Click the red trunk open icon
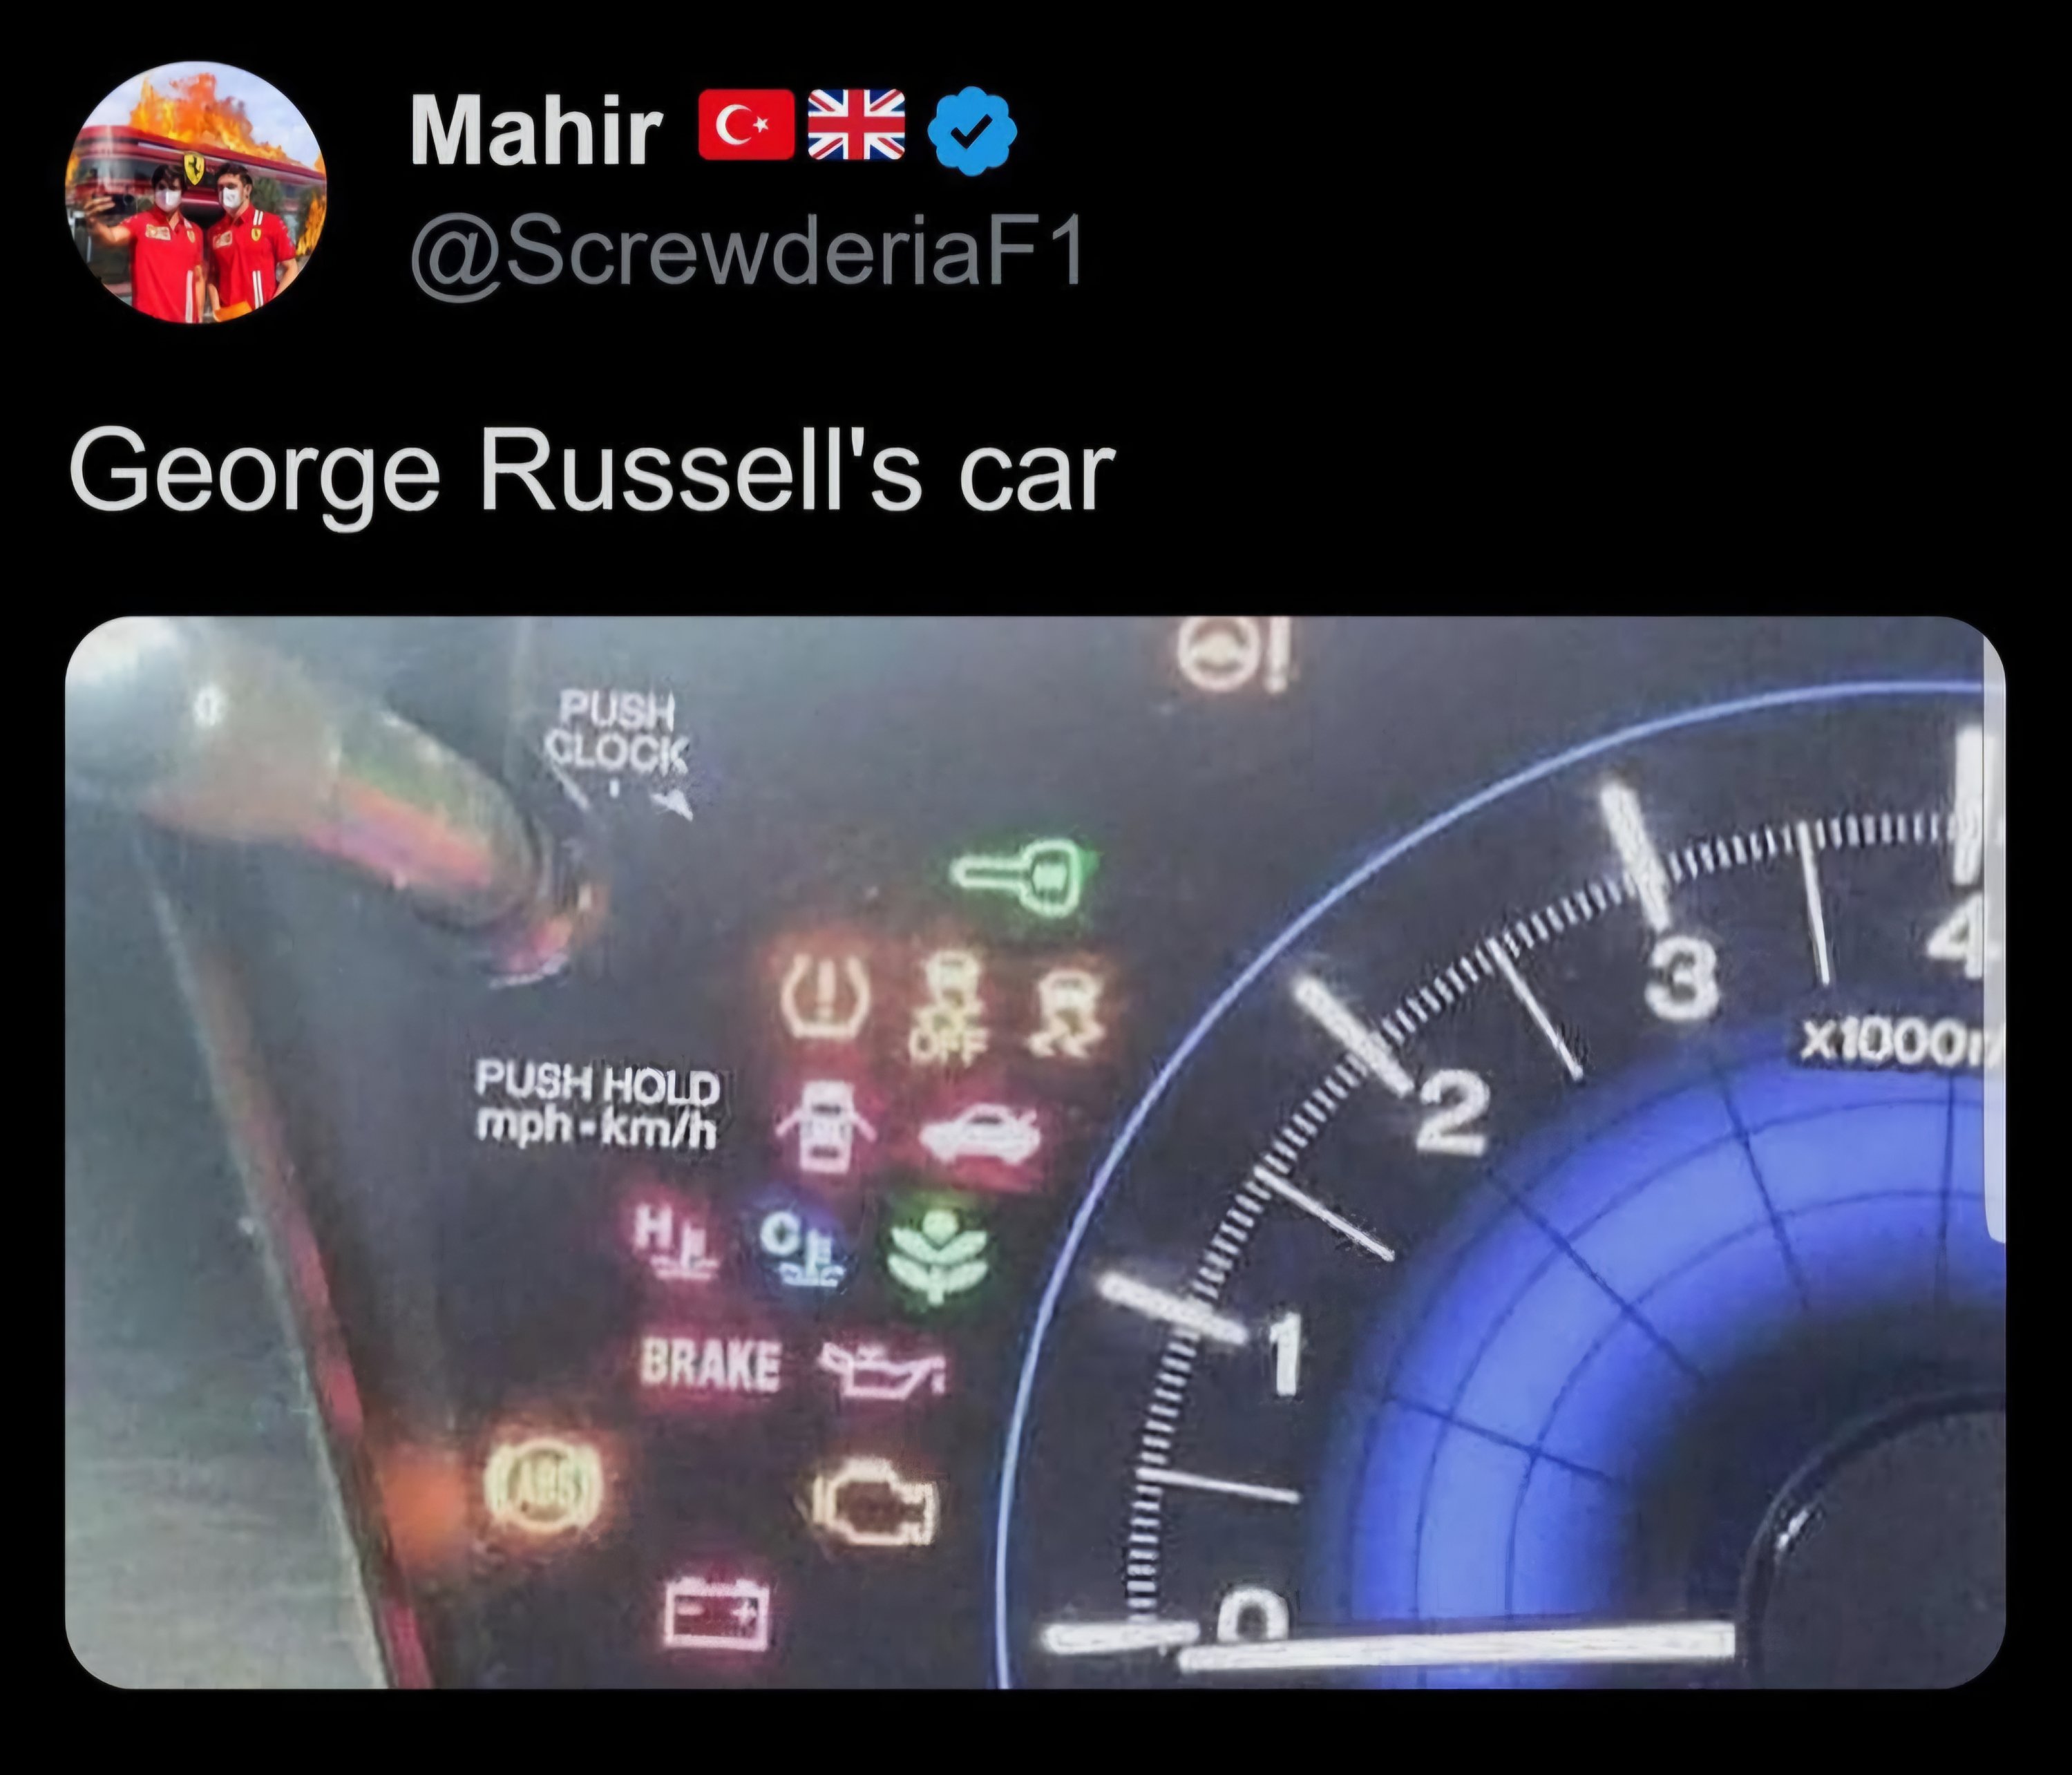Image resolution: width=2072 pixels, height=1775 pixels. (x=979, y=1135)
